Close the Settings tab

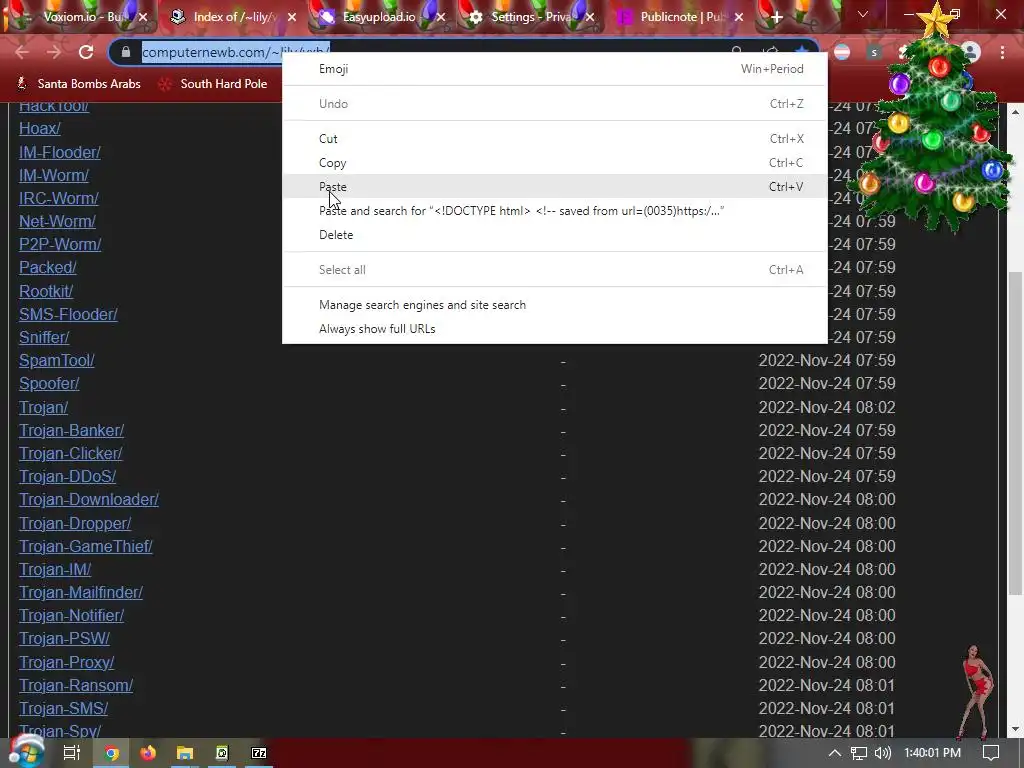590,17
